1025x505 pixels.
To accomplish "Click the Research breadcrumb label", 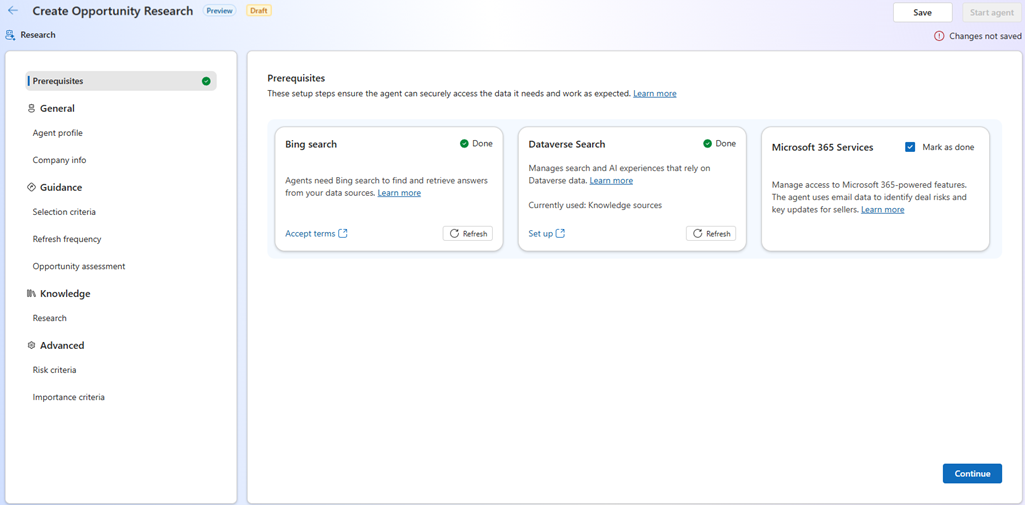I will point(38,35).
